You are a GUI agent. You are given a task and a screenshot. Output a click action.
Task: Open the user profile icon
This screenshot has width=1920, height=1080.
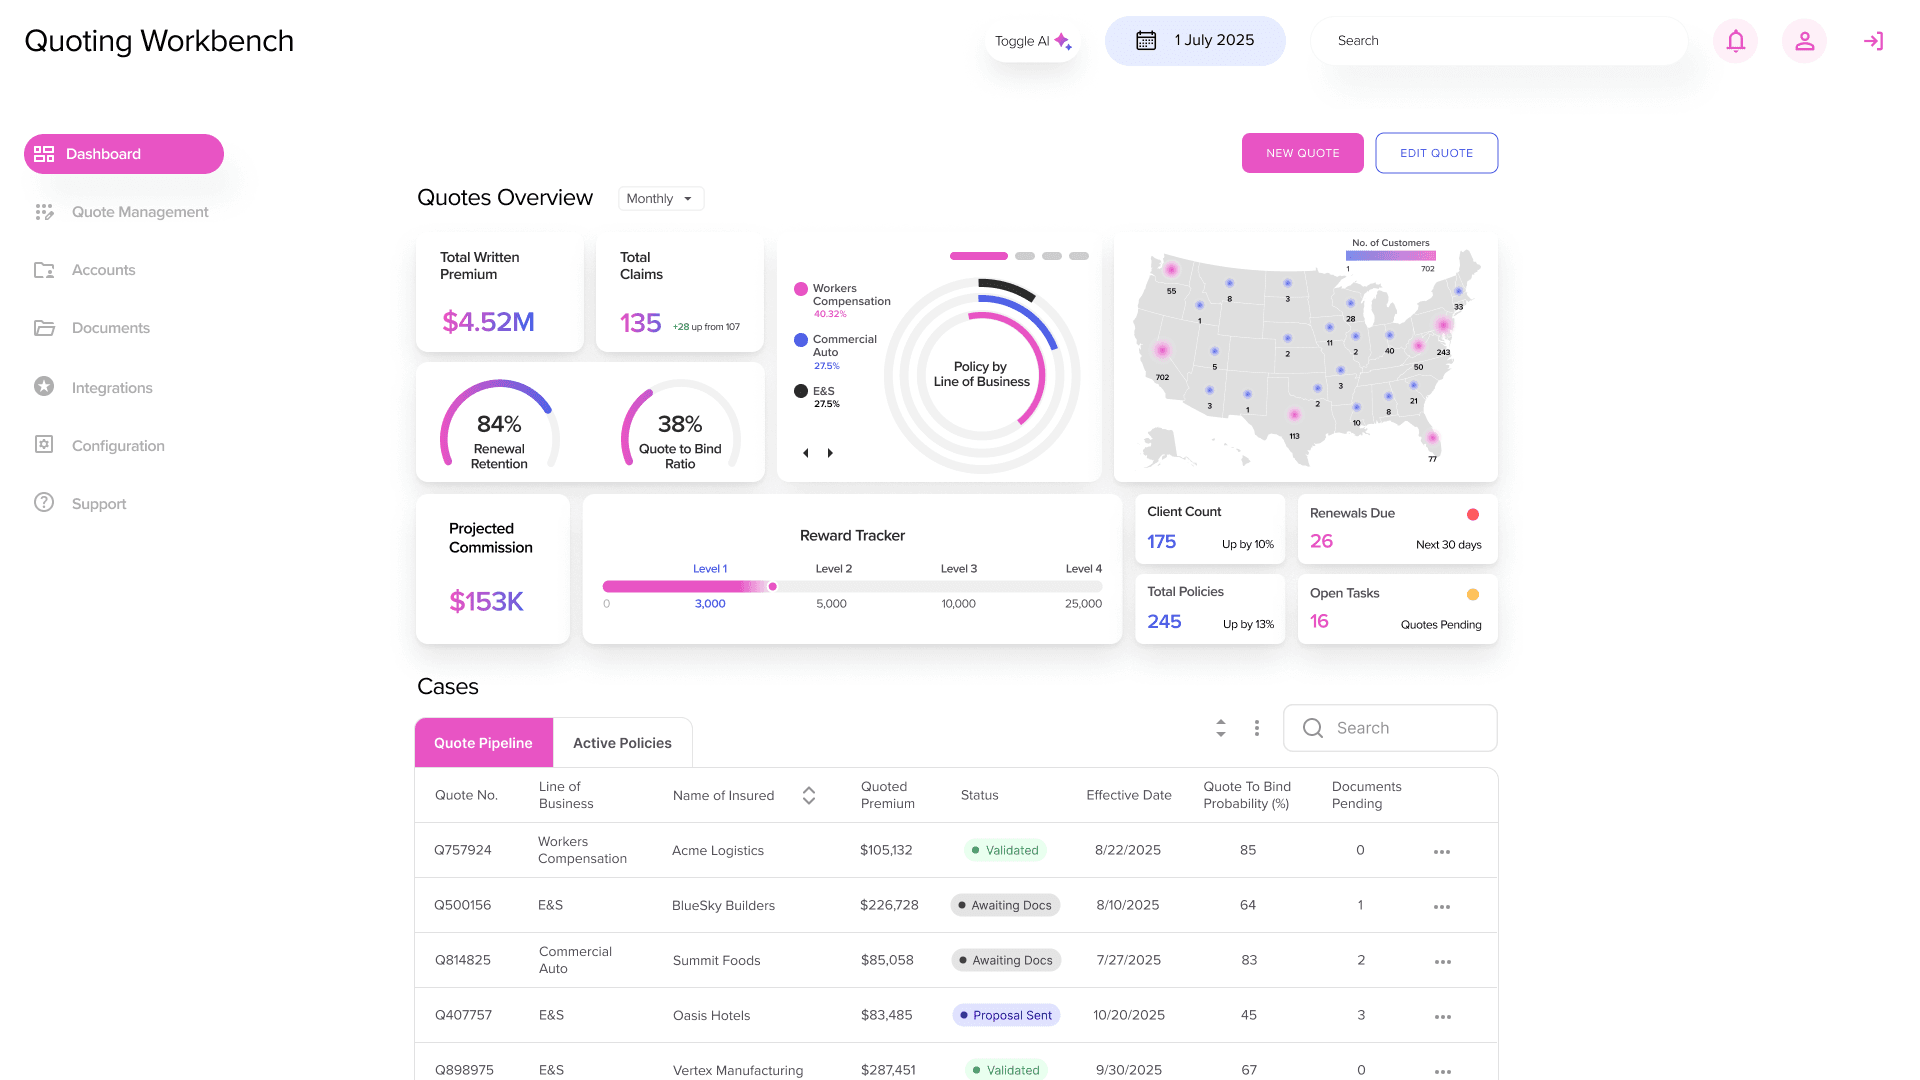(x=1804, y=41)
